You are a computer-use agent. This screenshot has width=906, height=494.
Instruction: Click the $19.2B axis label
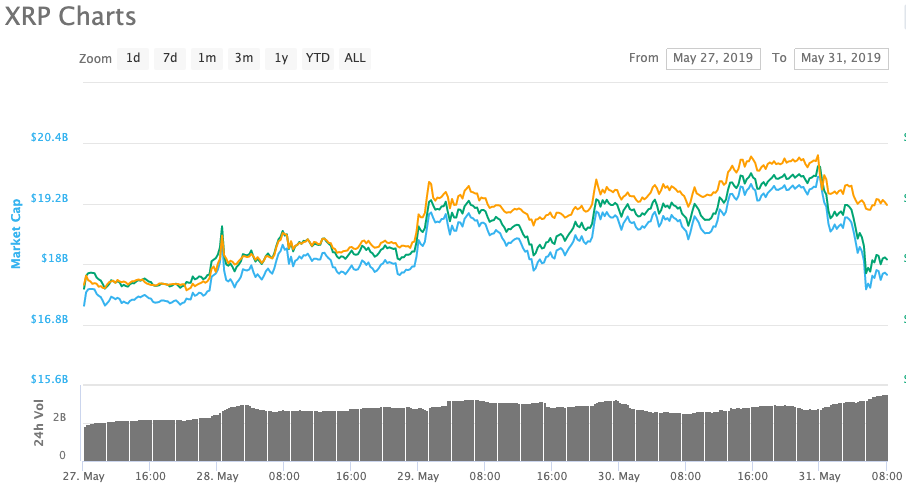pos(50,198)
